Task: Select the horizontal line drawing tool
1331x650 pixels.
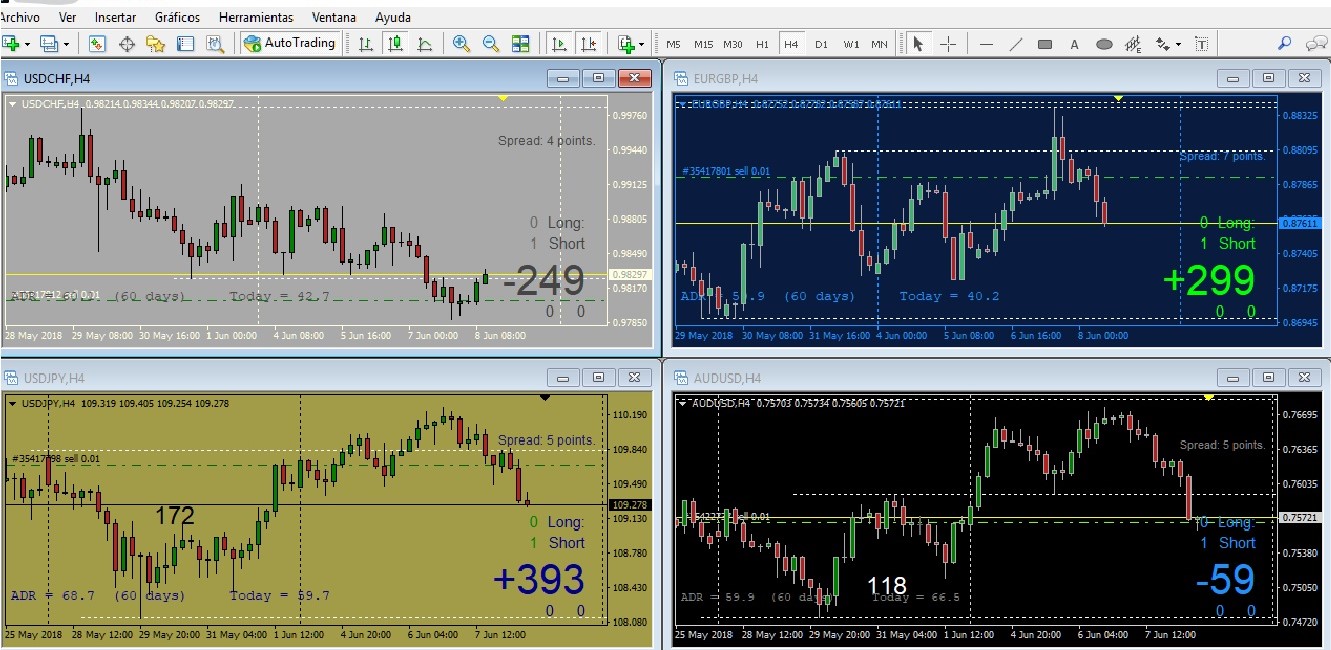Action: tap(987, 44)
